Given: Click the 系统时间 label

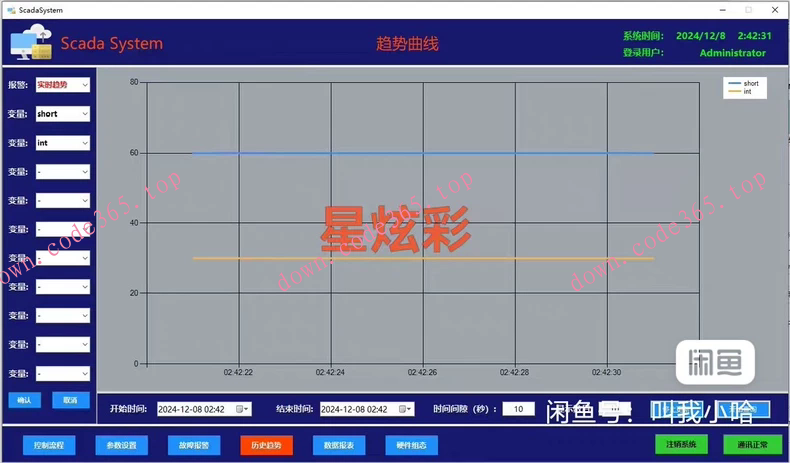Looking at the screenshot, I should (x=643, y=36).
